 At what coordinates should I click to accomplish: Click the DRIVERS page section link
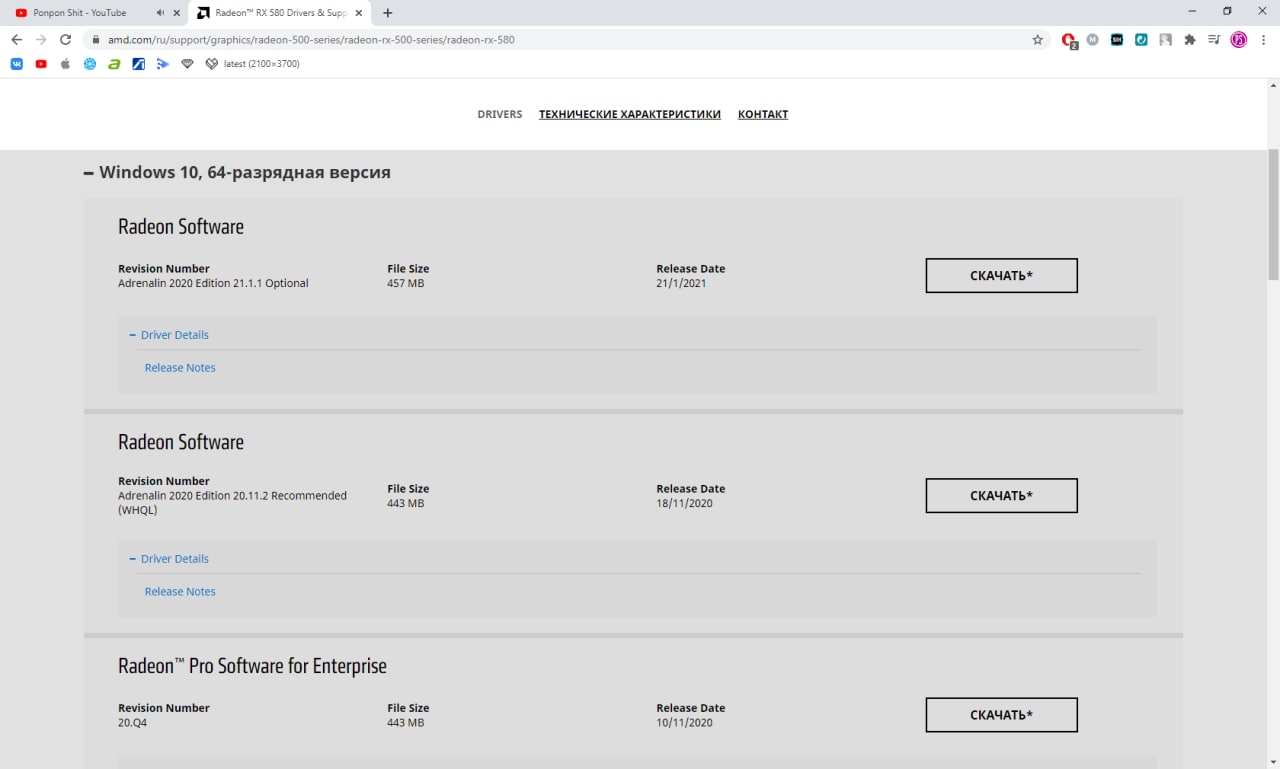(500, 114)
